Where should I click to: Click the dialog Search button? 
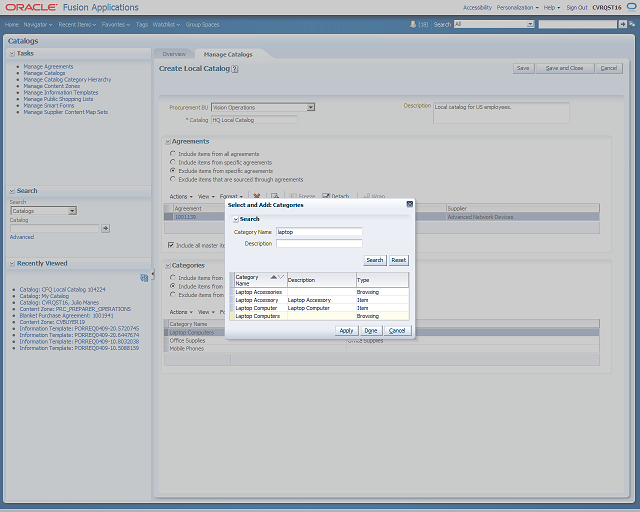click(375, 260)
